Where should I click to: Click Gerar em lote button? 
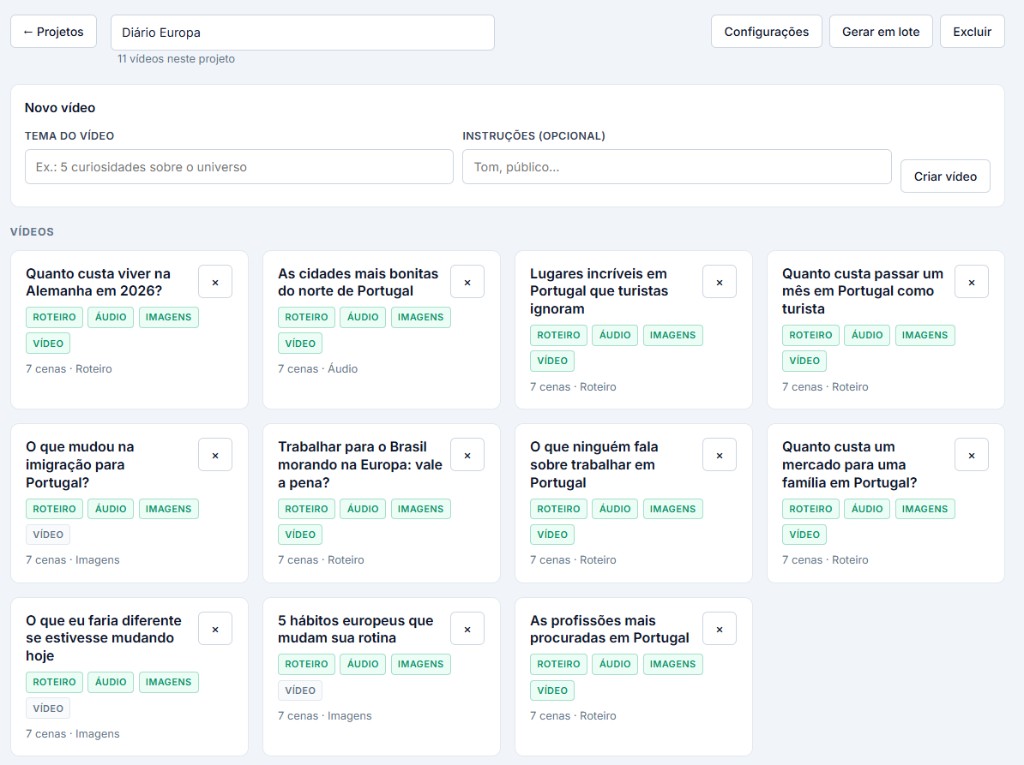[880, 31]
